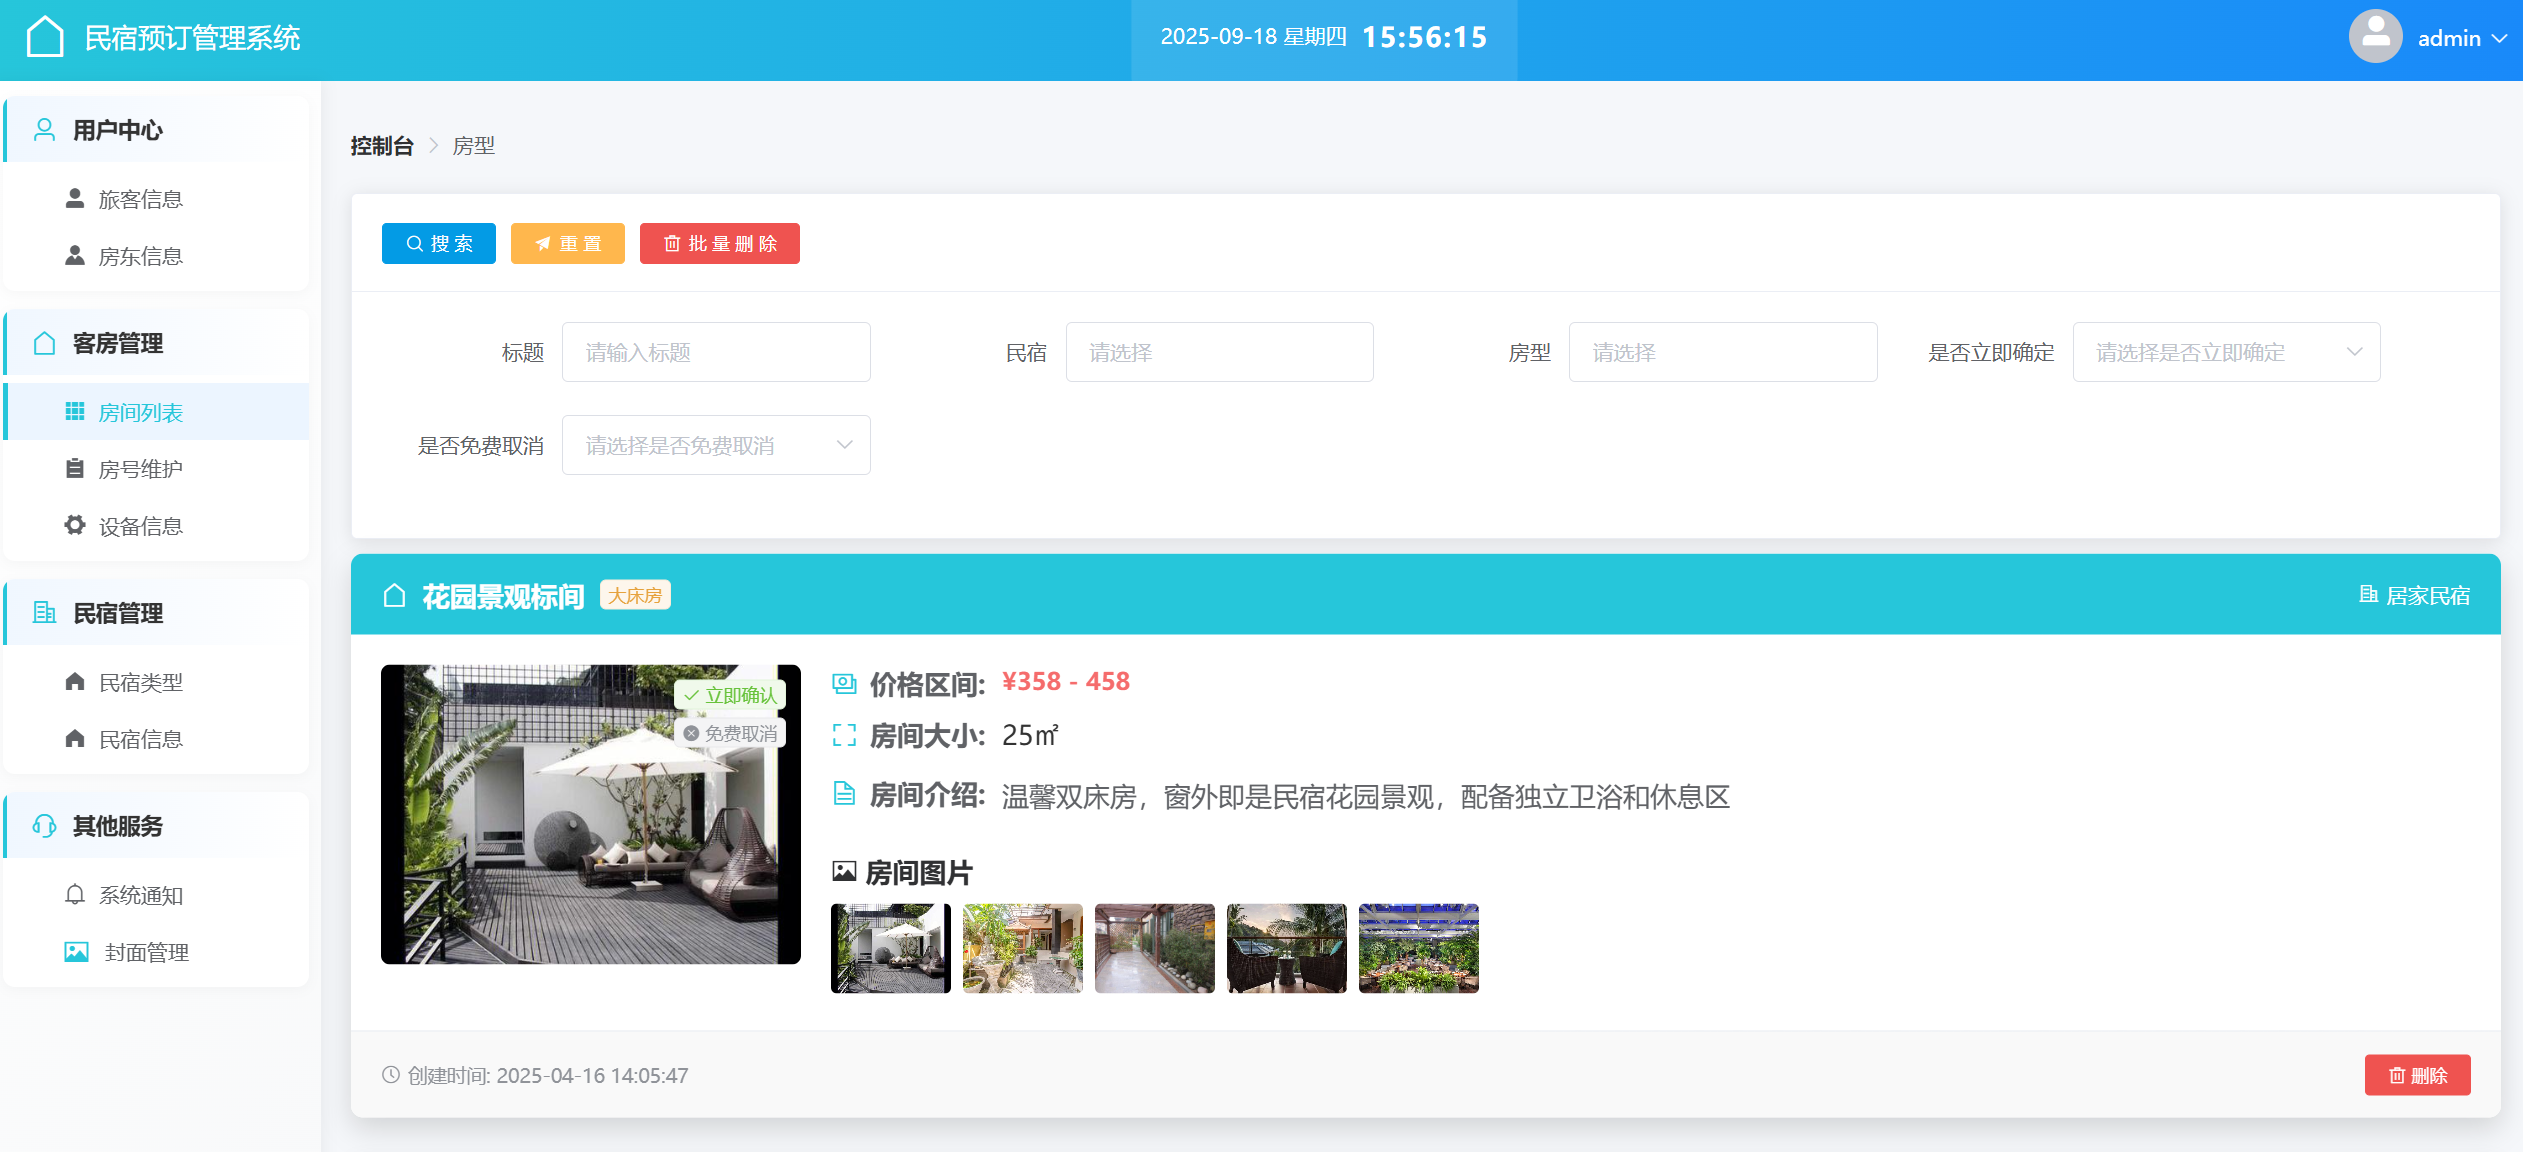Click the header date and time display

click(x=1324, y=38)
